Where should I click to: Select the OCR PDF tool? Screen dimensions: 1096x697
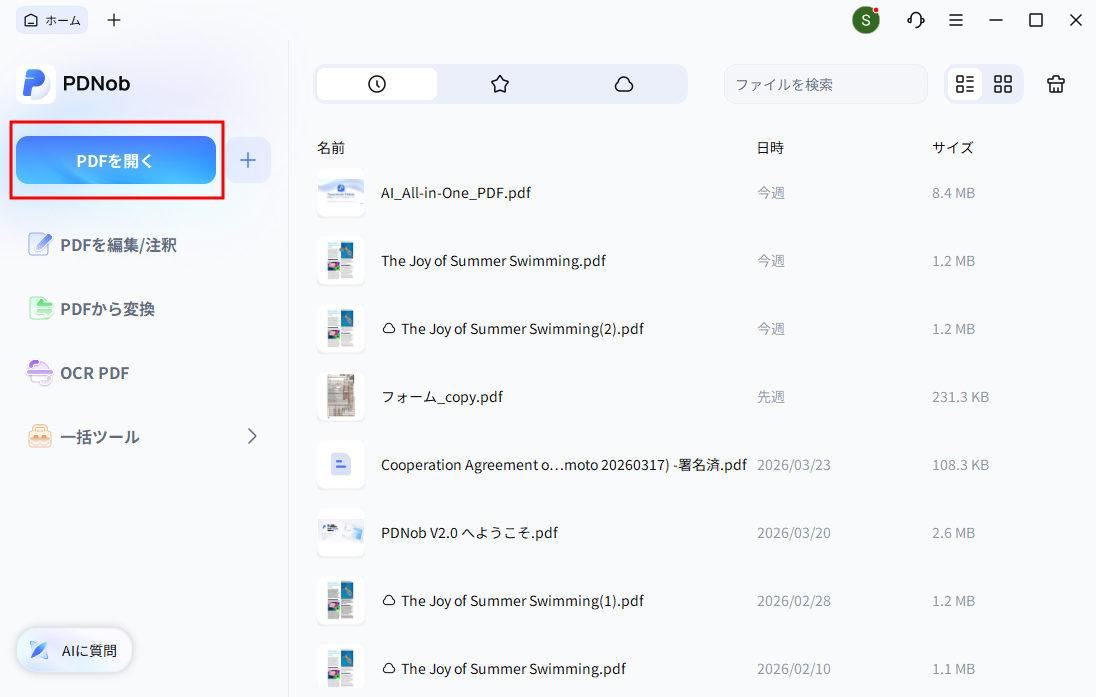[x=92, y=372]
